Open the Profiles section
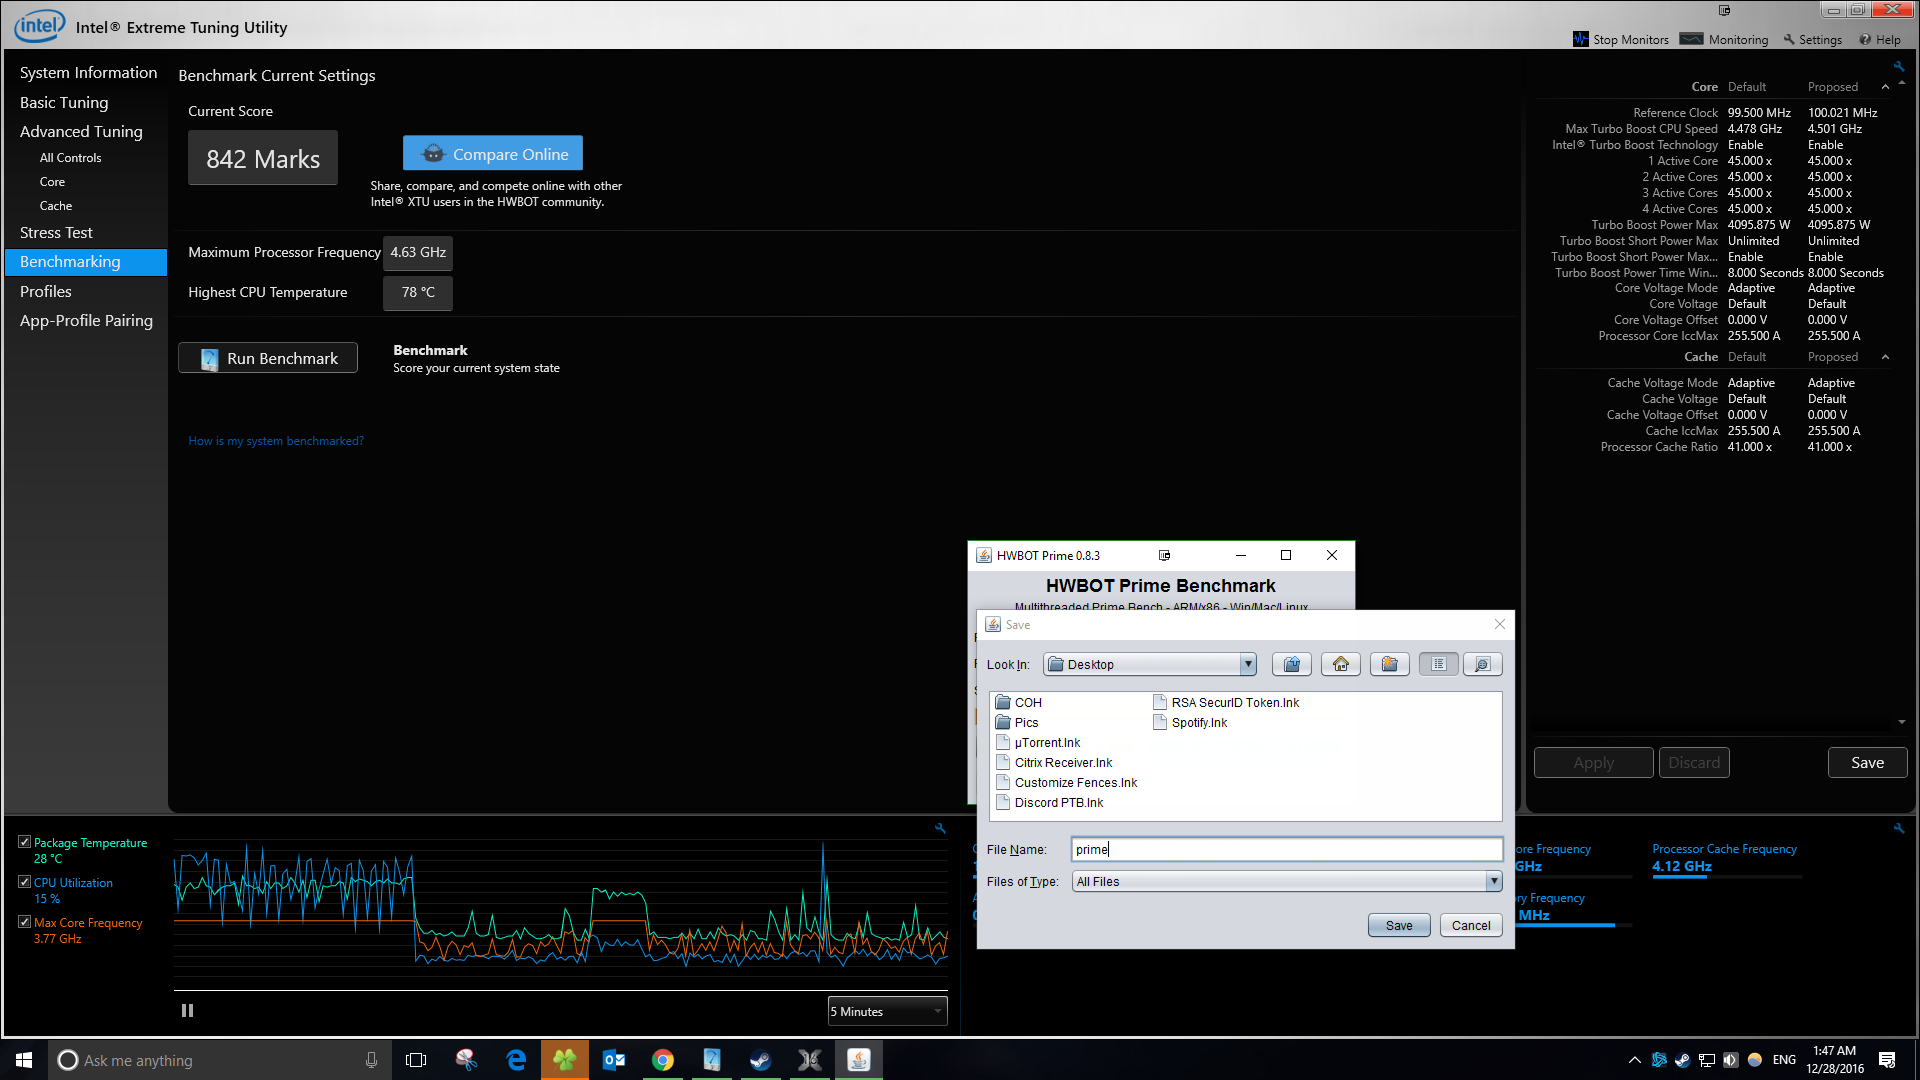 [x=46, y=291]
